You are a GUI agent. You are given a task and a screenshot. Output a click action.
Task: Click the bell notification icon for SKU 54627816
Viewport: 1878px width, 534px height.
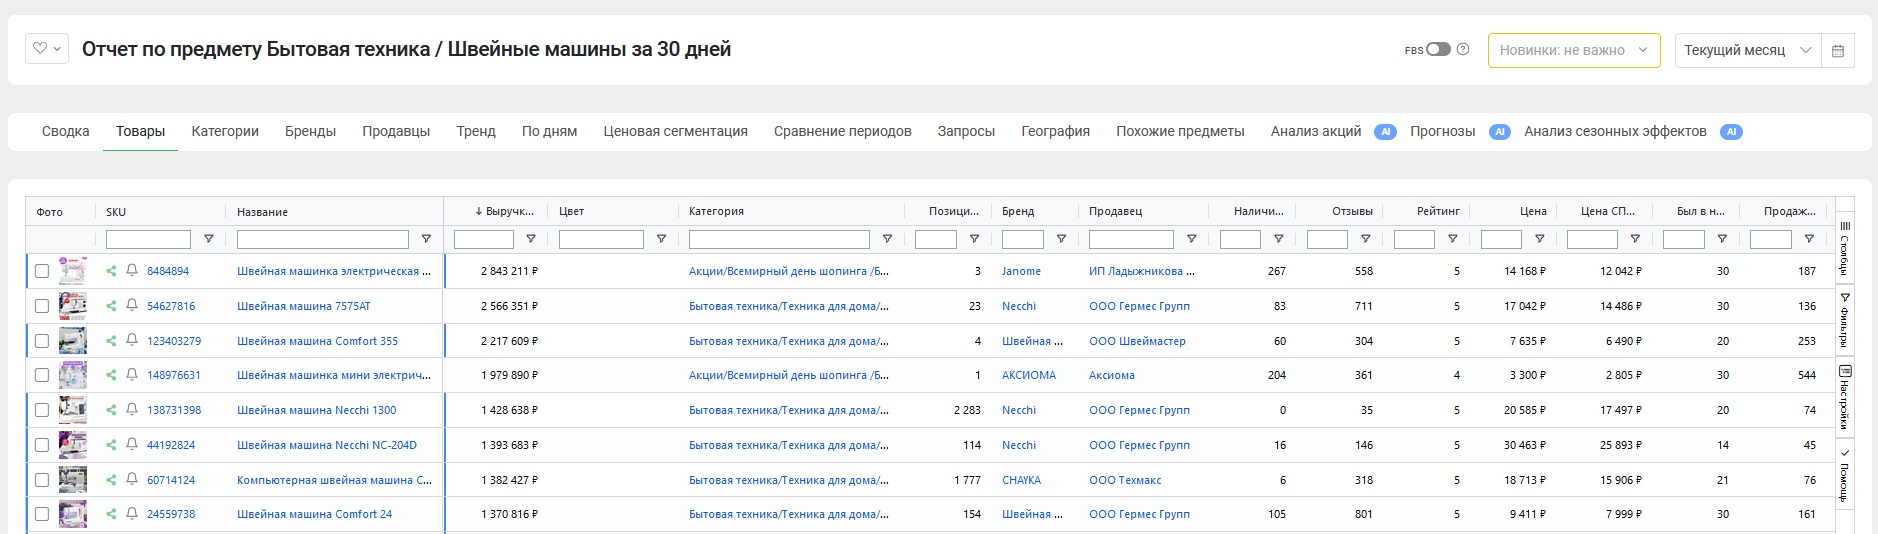131,306
